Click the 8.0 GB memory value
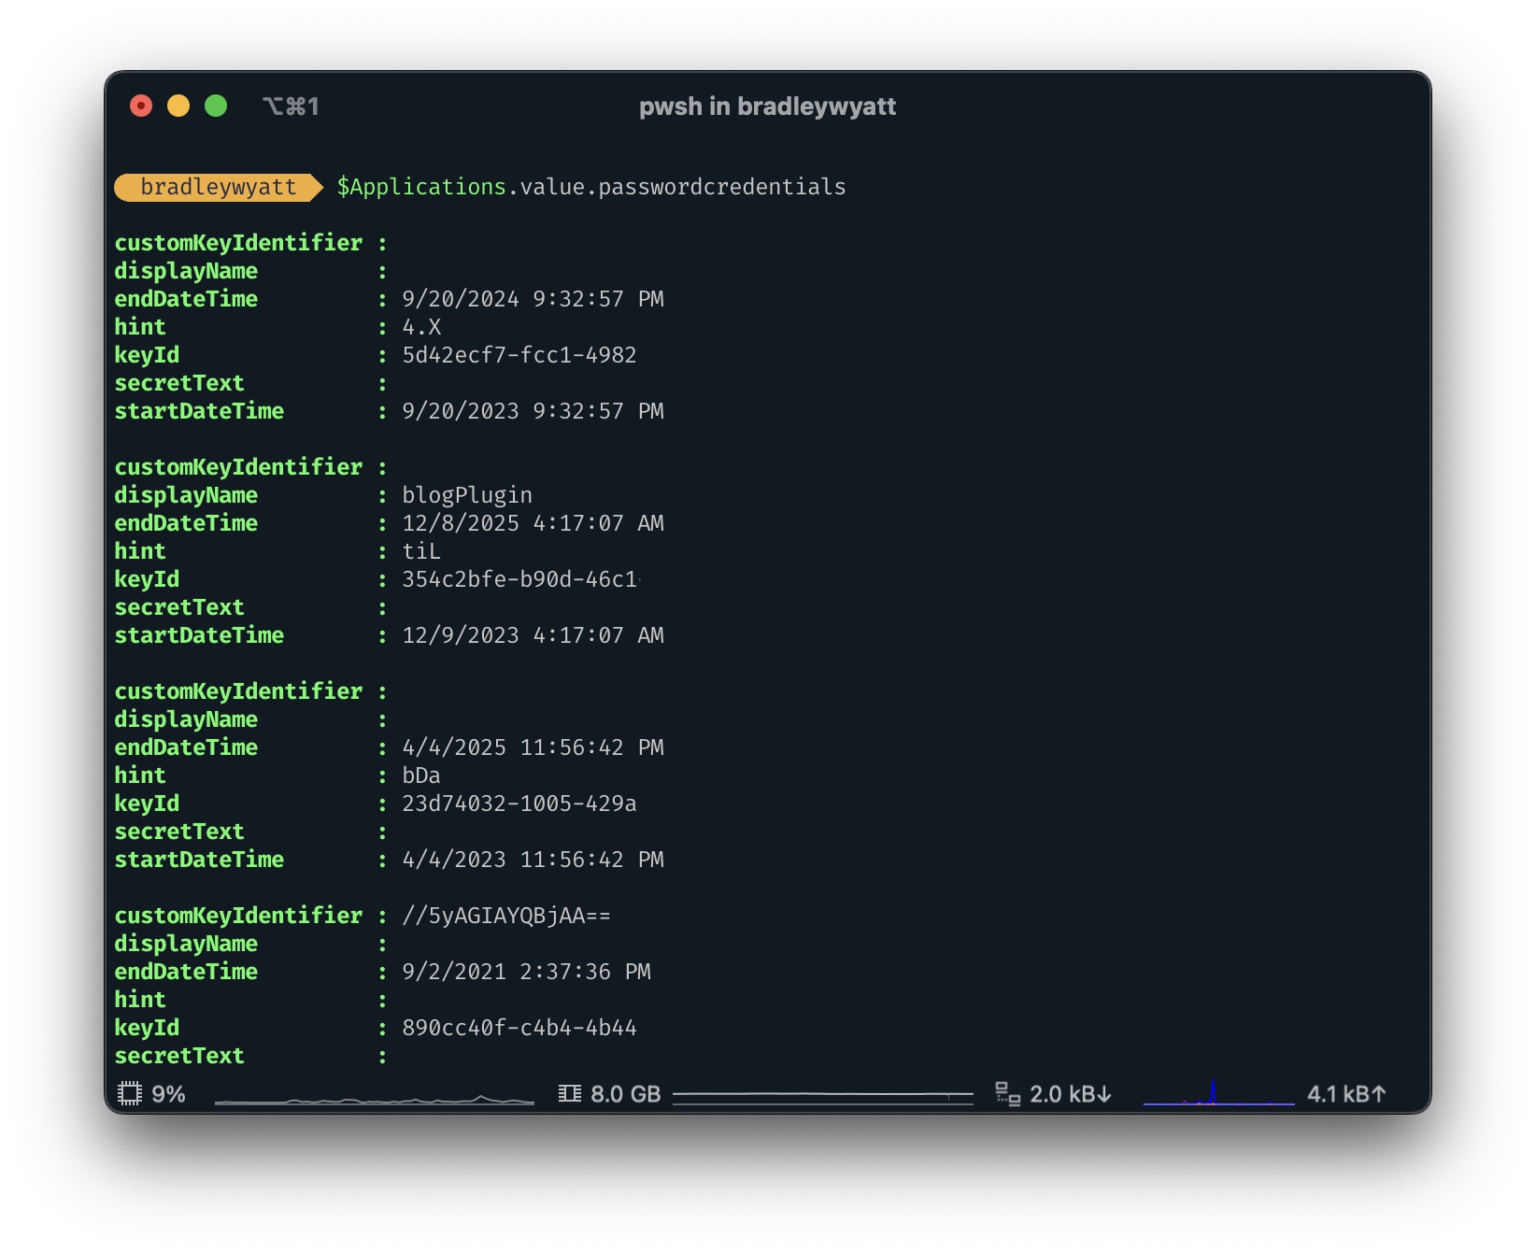The height and width of the screenshot is (1252, 1536). (625, 1094)
